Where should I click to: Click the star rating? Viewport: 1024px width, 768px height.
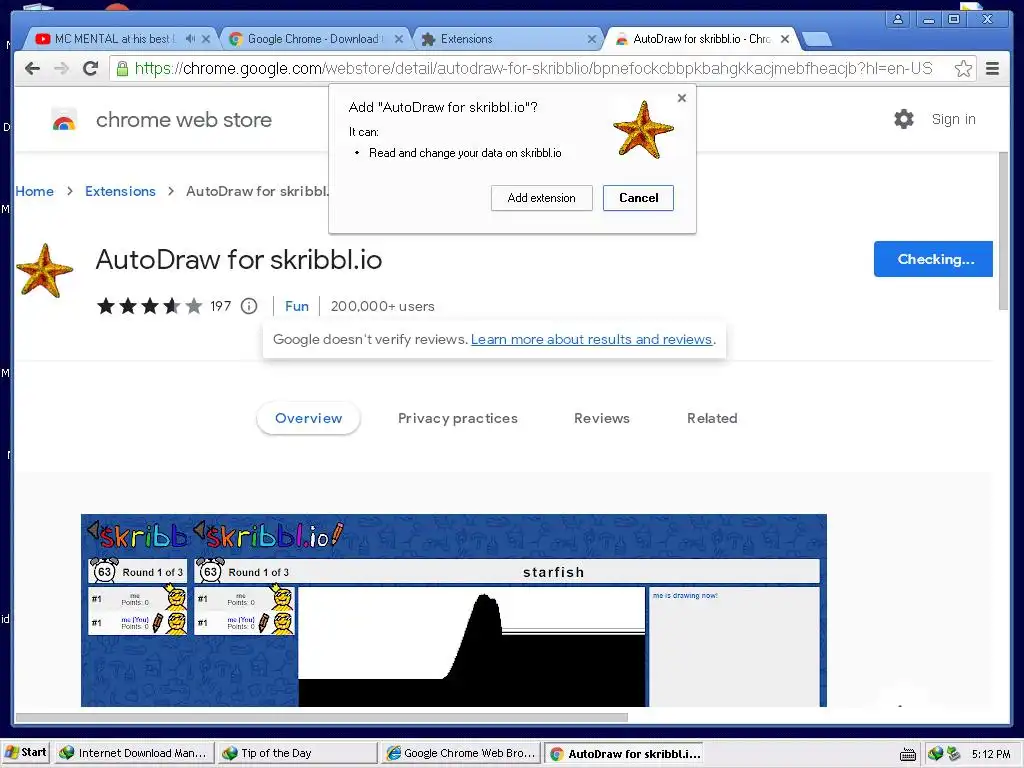(150, 306)
